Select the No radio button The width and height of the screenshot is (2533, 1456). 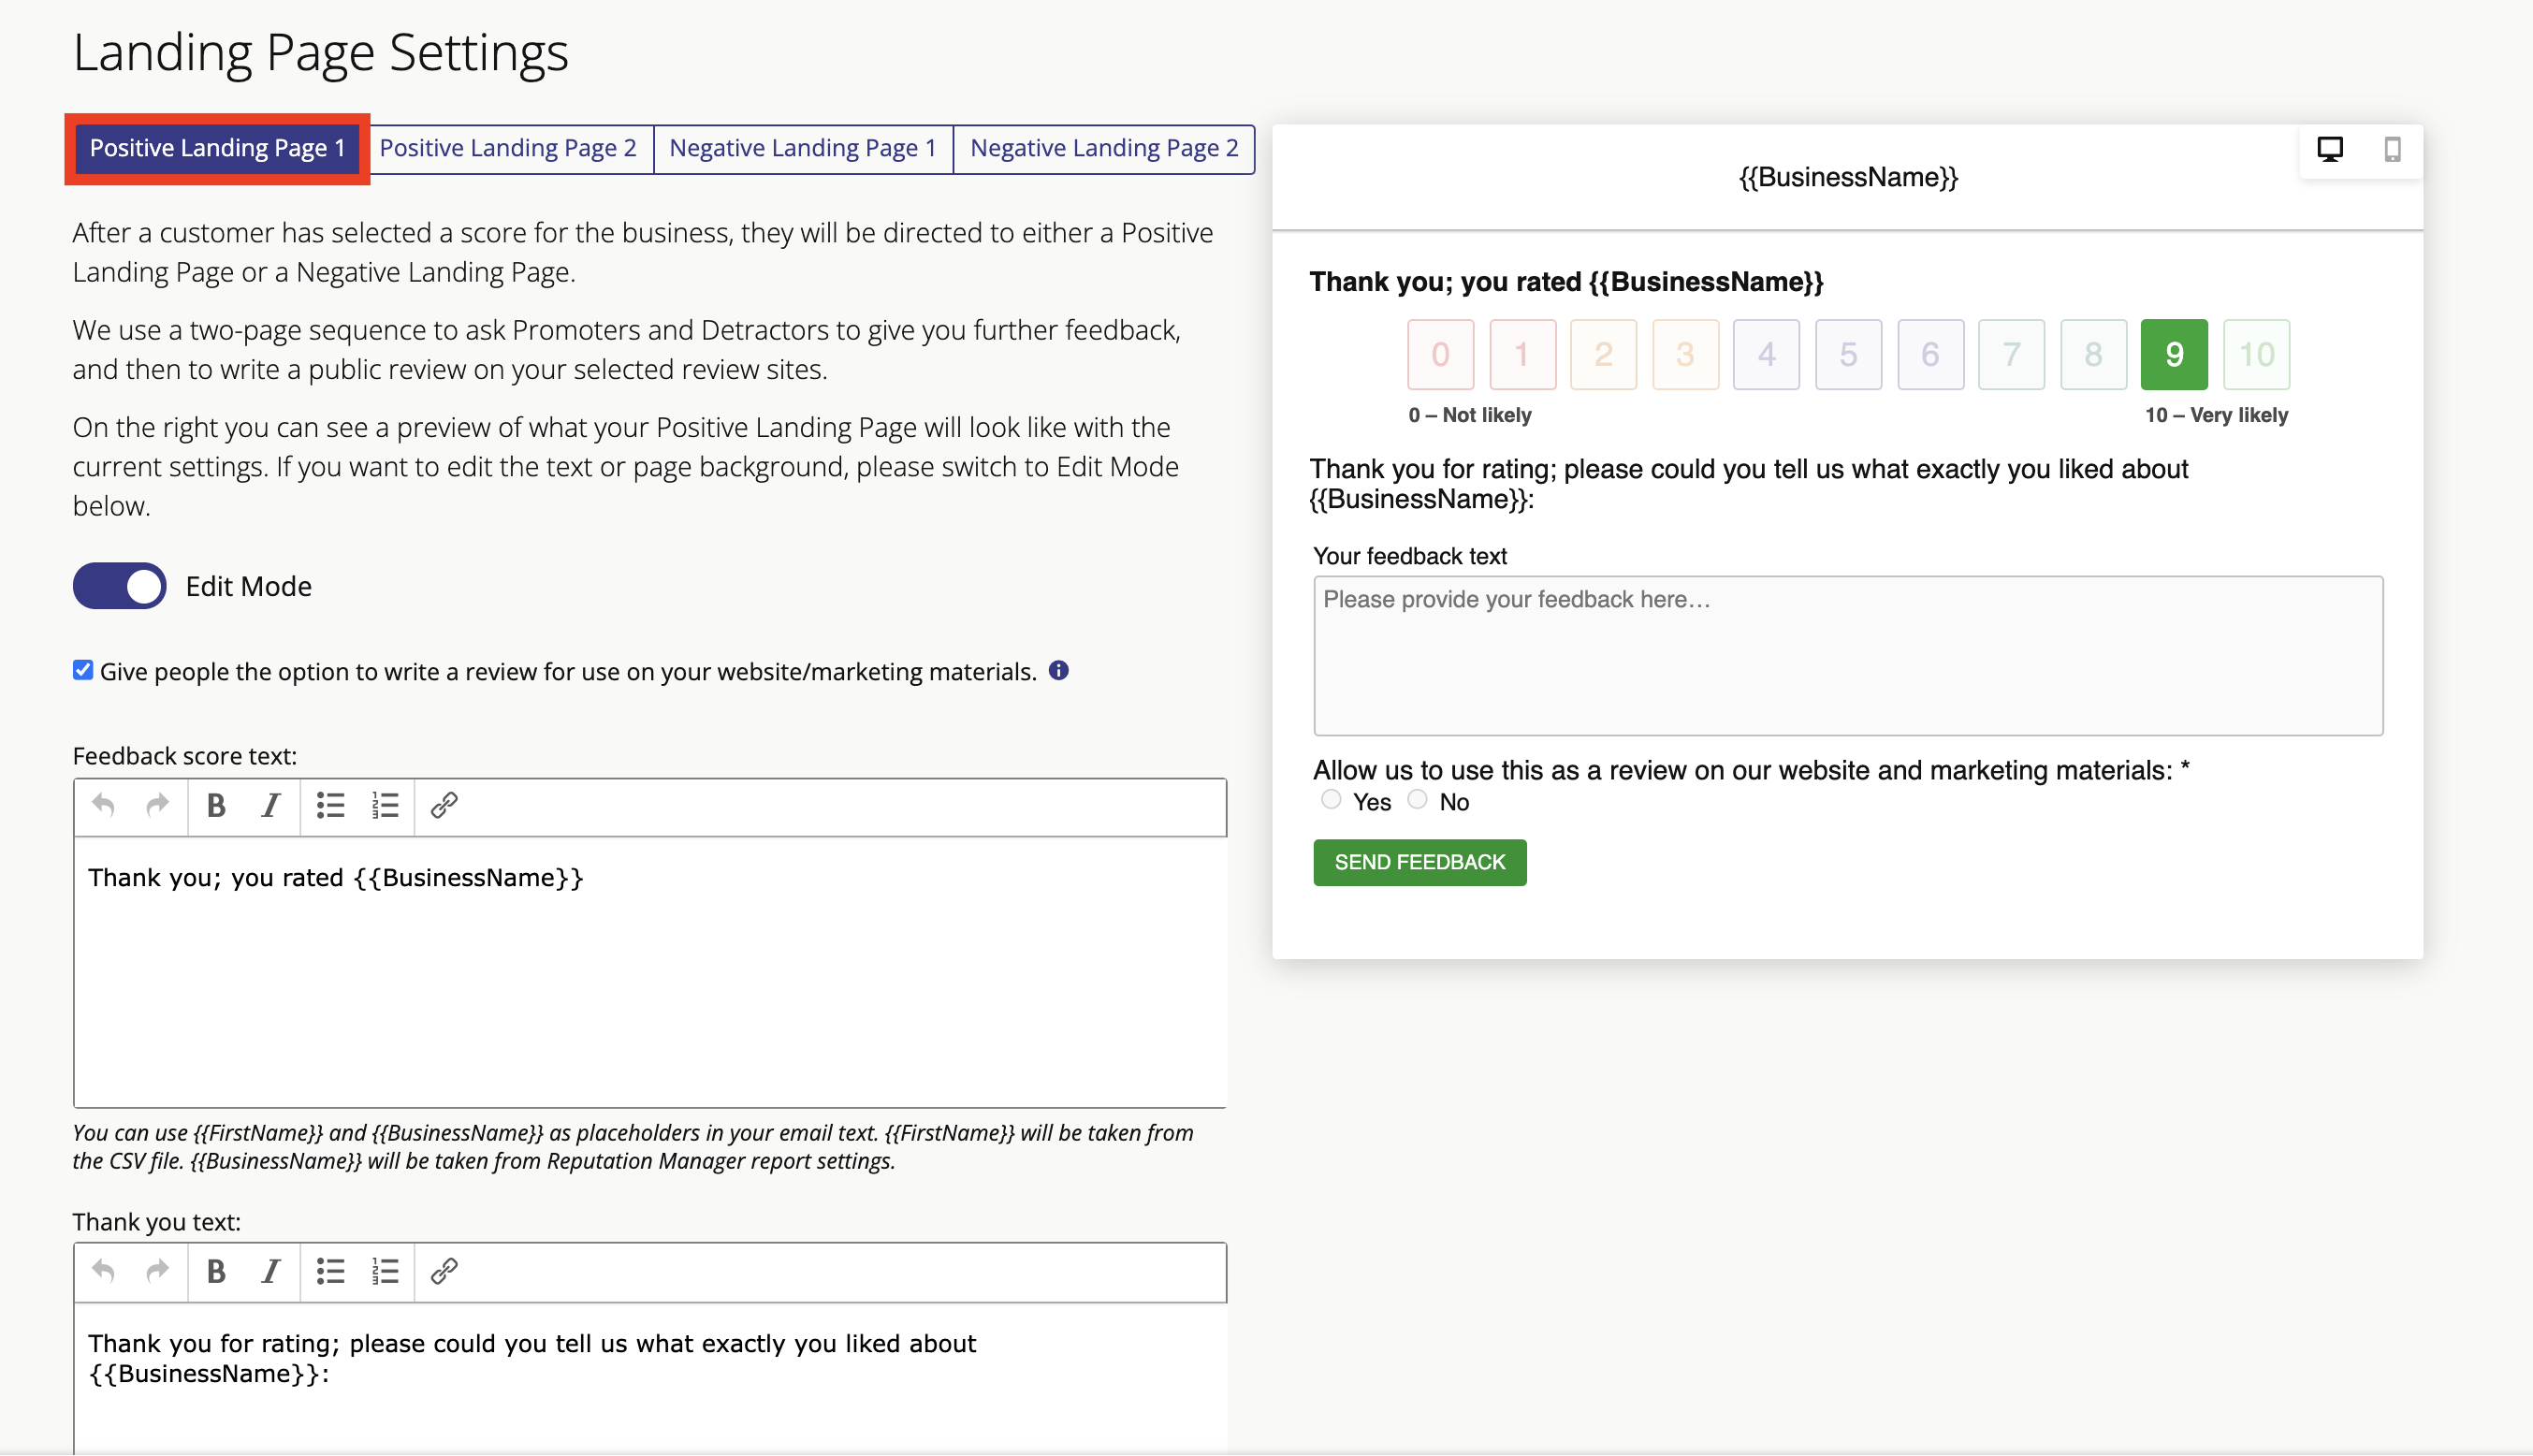(x=1417, y=800)
